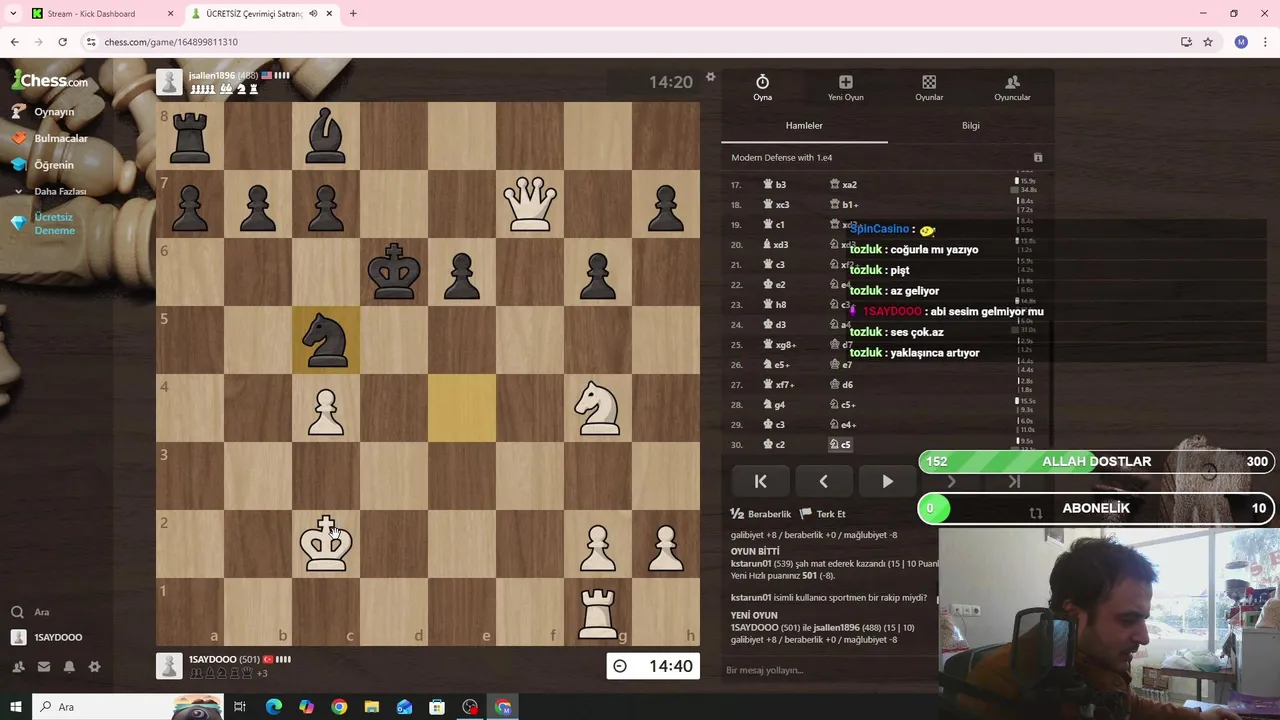Viewport: 1280px width, 720px height.
Task: Click the browser back arrow
Action: pos(14,42)
